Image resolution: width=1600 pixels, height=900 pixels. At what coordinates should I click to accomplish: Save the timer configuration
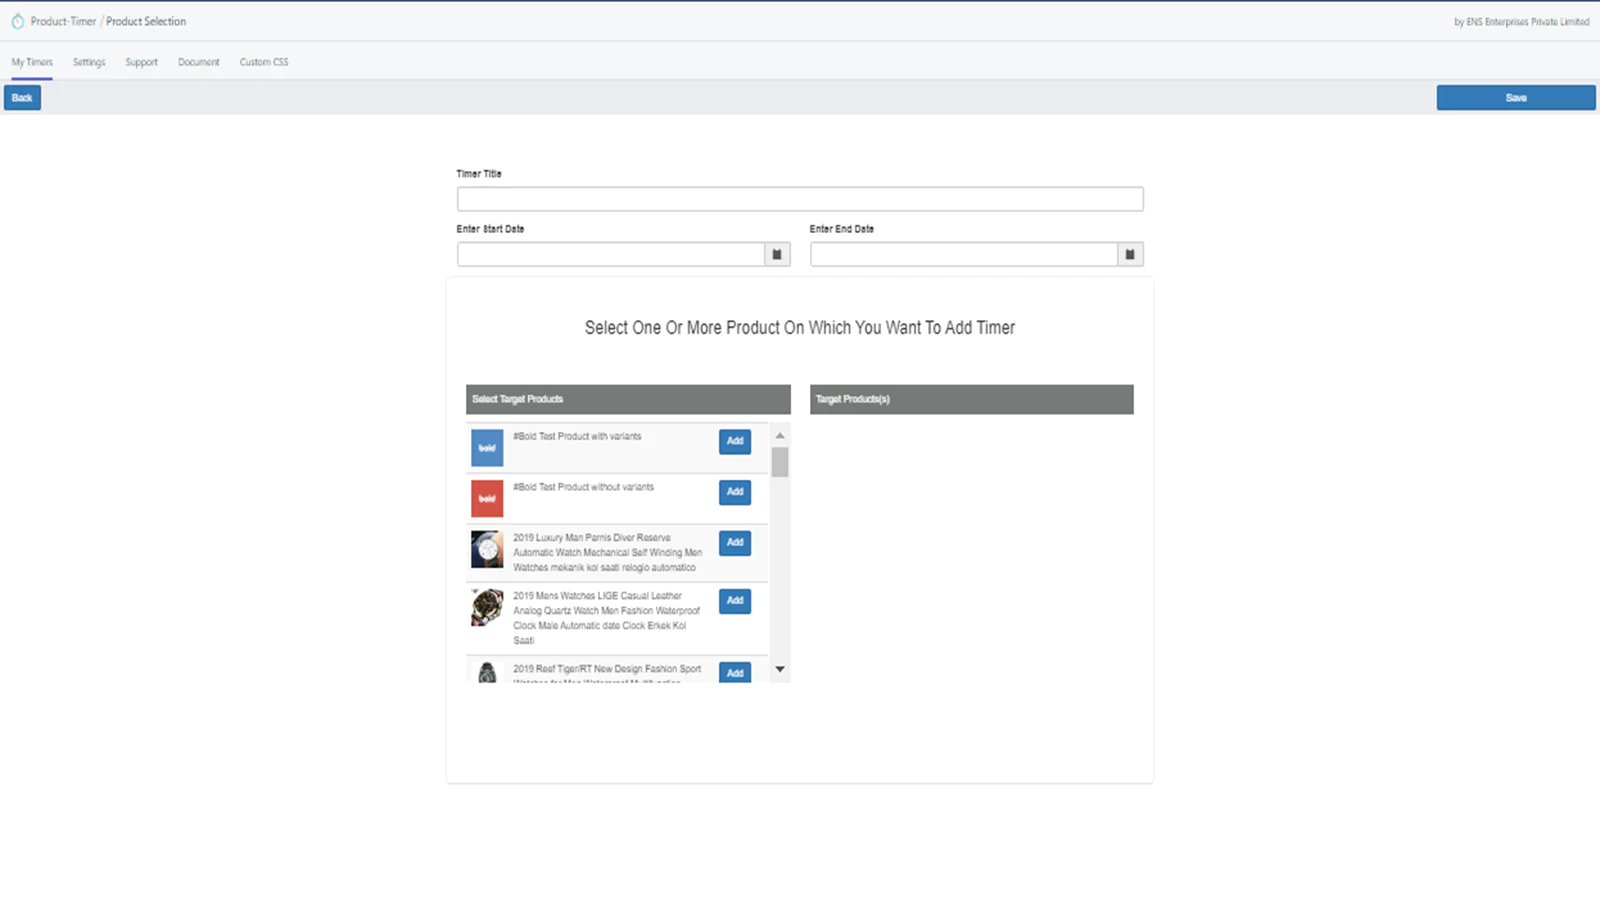point(1515,98)
